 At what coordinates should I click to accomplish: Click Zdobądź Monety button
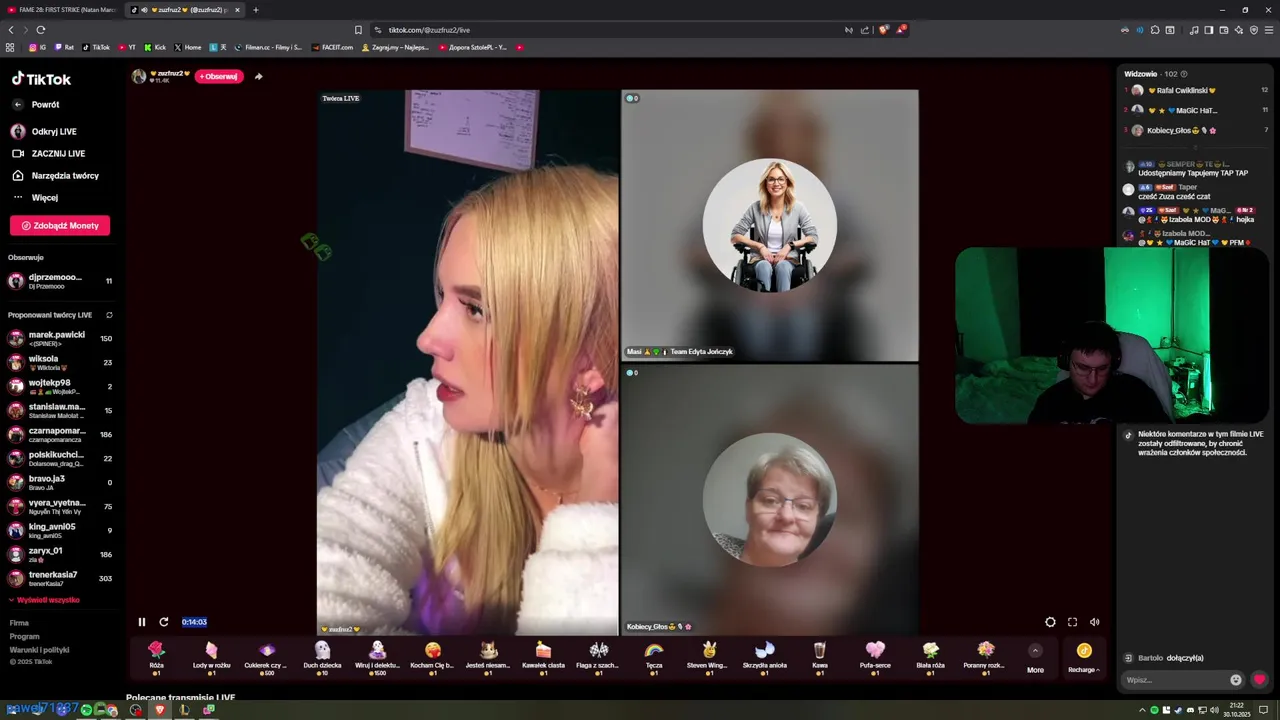click(x=60, y=226)
